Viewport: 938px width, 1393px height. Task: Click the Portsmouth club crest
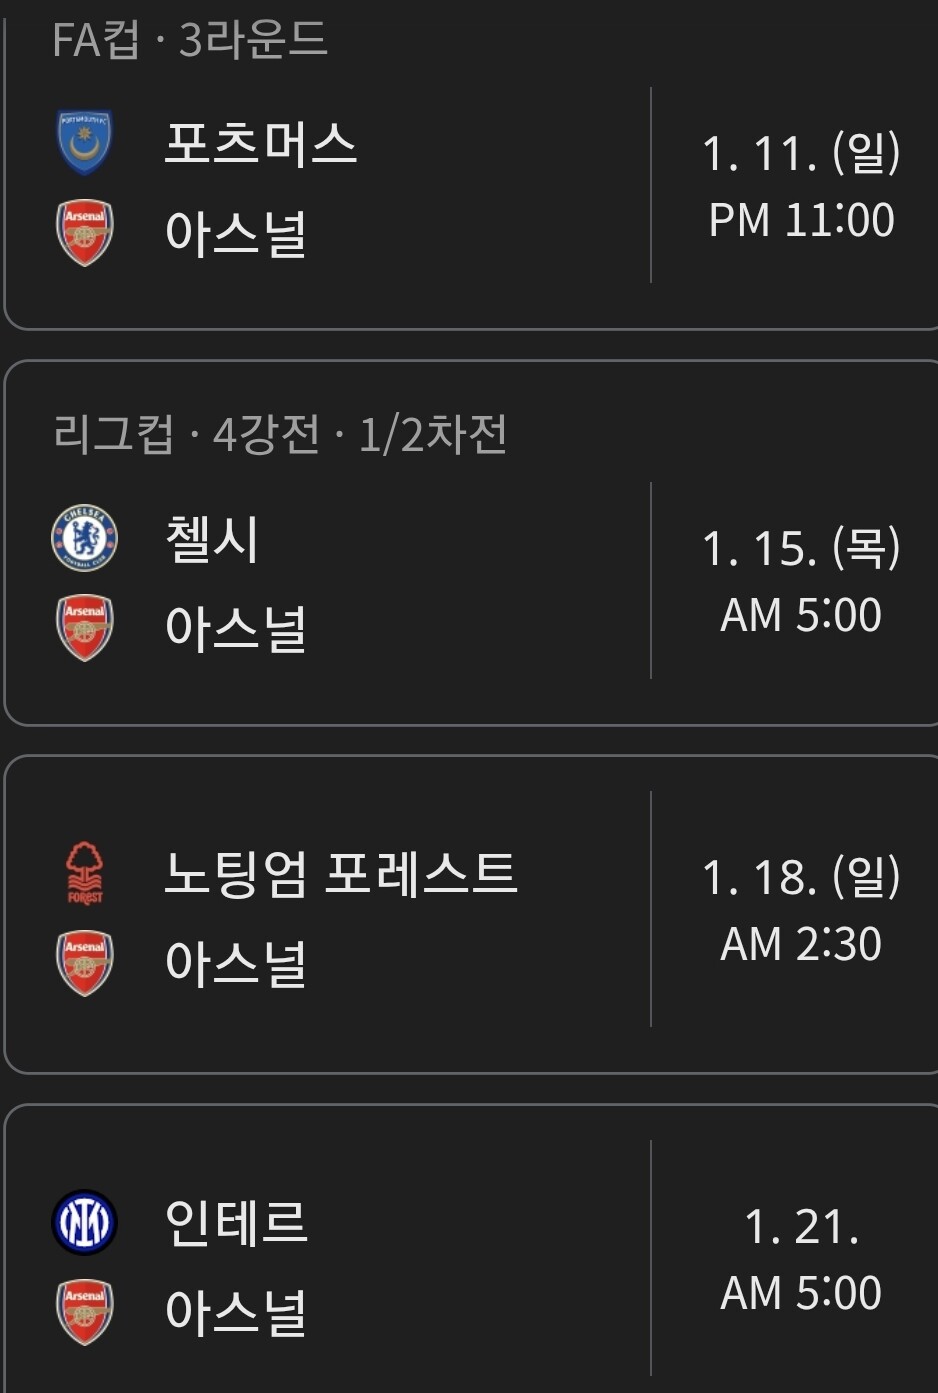[84, 143]
